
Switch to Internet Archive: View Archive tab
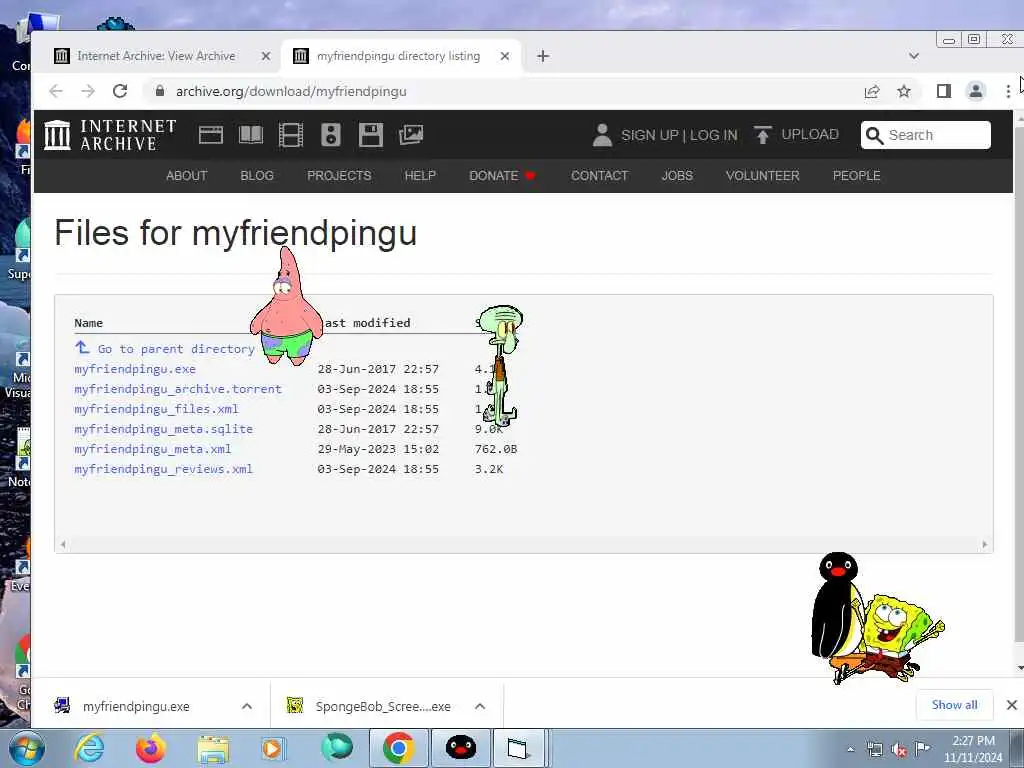pos(157,56)
